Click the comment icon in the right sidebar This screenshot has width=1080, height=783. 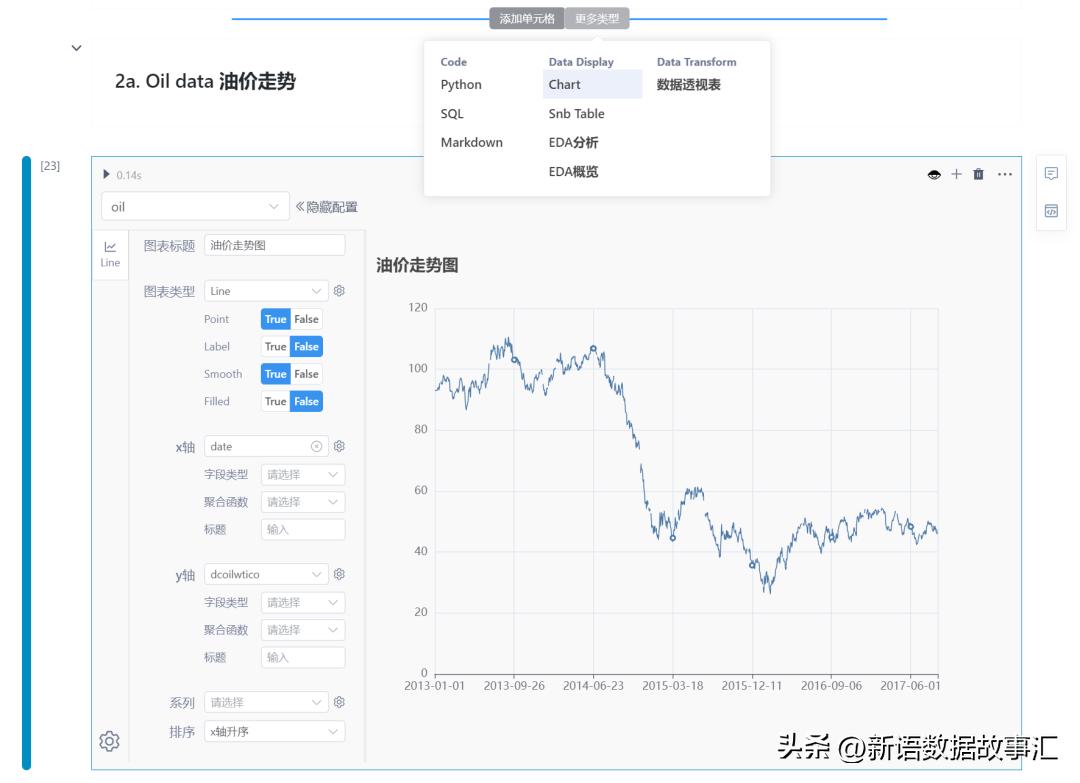[1051, 174]
